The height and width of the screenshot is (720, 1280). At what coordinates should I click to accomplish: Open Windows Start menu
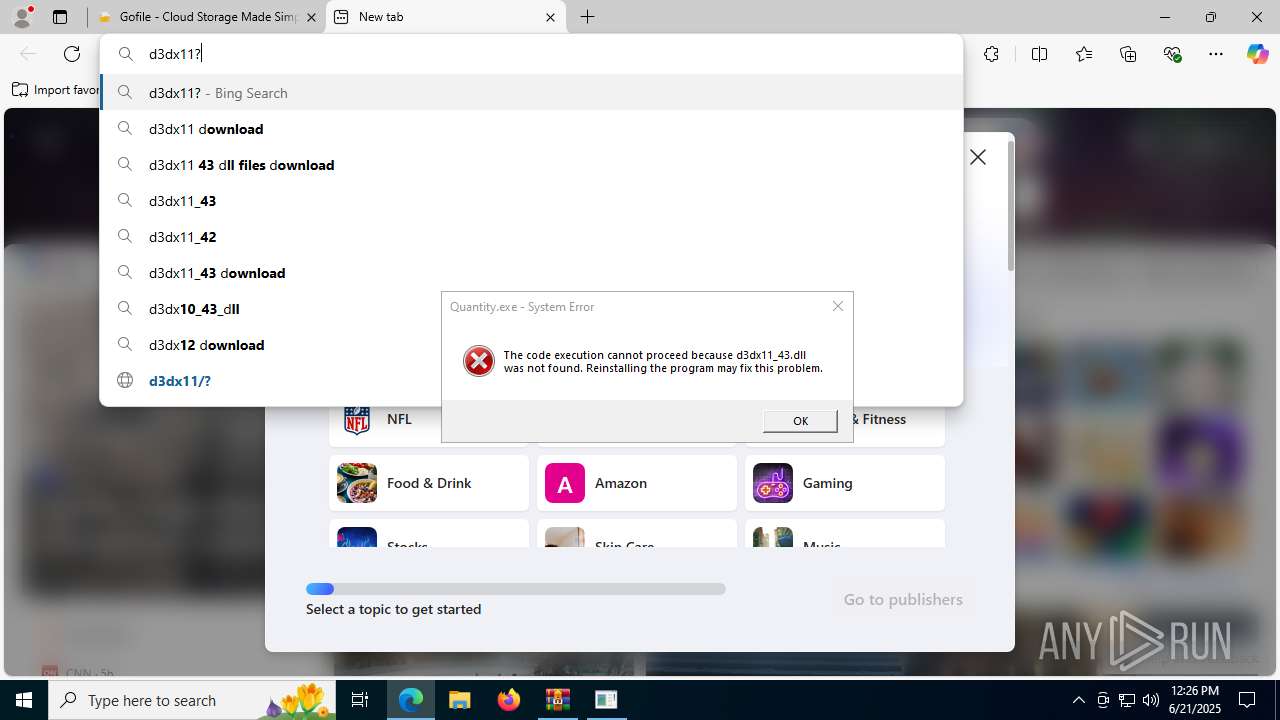(x=24, y=700)
